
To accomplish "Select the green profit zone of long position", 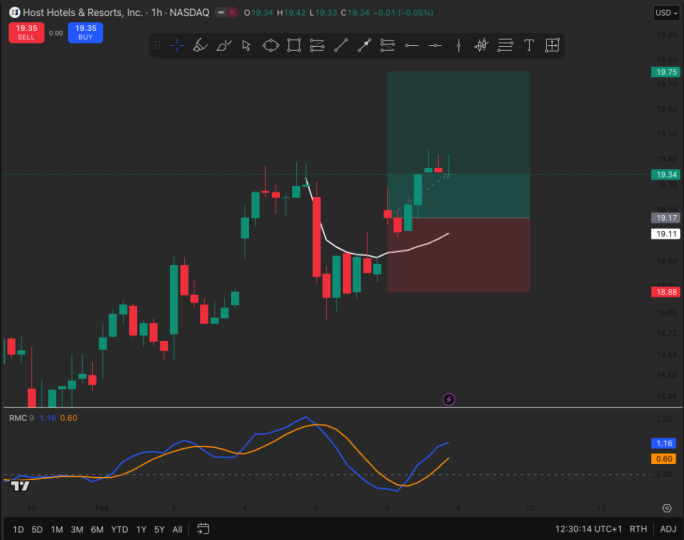I will tap(458, 144).
